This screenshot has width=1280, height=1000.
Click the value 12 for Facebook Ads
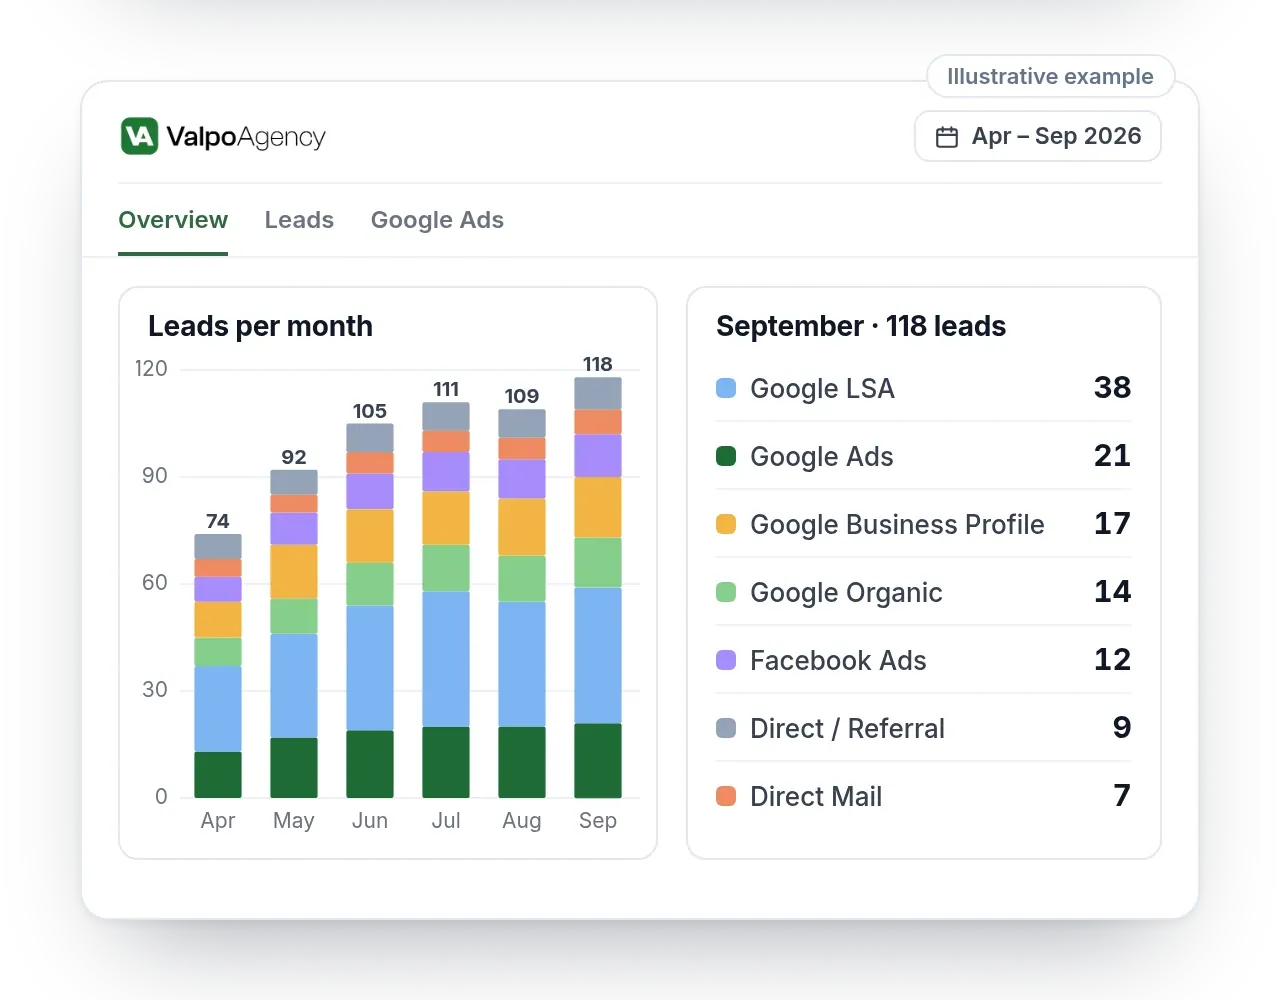pos(1112,659)
